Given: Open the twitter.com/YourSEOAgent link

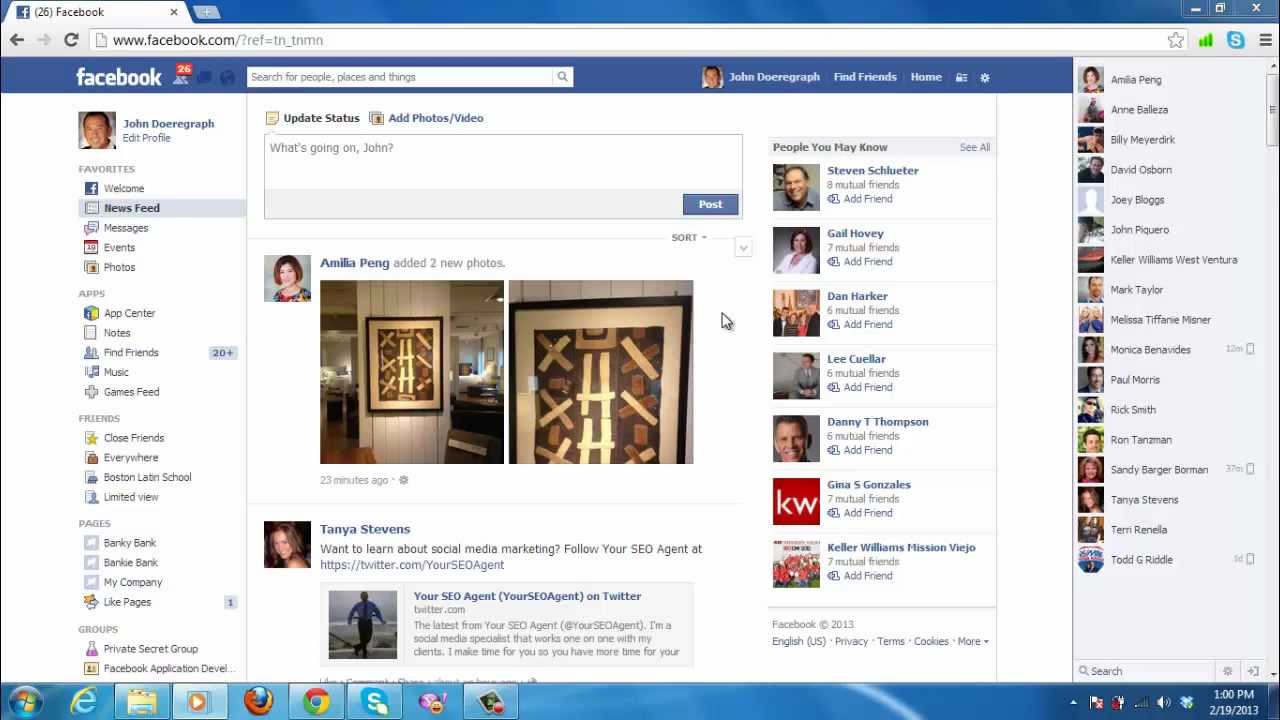Looking at the screenshot, I should tap(412, 565).
